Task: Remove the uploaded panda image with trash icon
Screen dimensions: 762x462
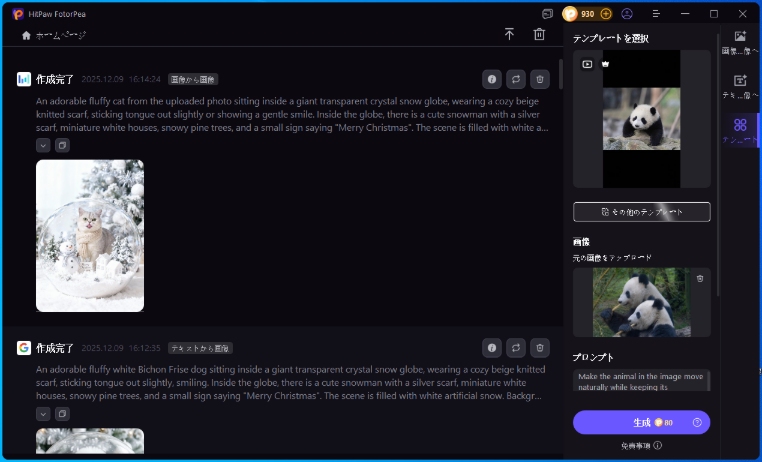Action: [700, 278]
